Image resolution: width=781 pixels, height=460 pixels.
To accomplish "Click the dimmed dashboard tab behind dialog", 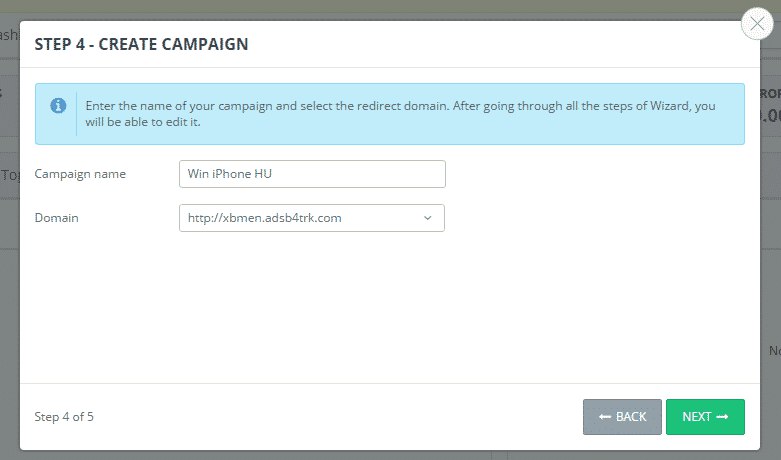I will tap(8, 35).
